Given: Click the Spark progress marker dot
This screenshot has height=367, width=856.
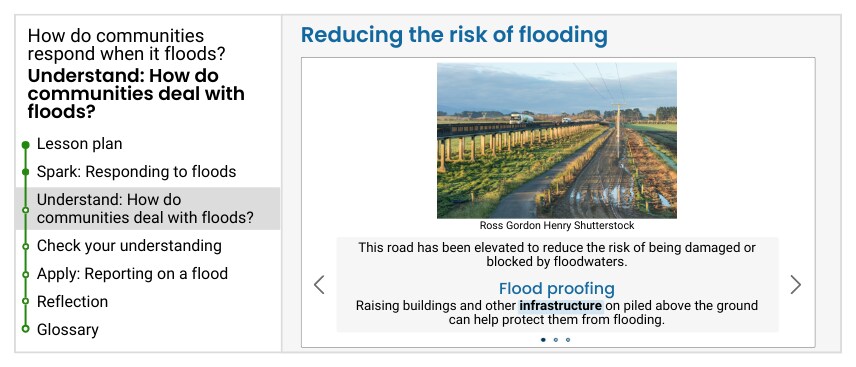Looking at the screenshot, I should (x=25, y=172).
